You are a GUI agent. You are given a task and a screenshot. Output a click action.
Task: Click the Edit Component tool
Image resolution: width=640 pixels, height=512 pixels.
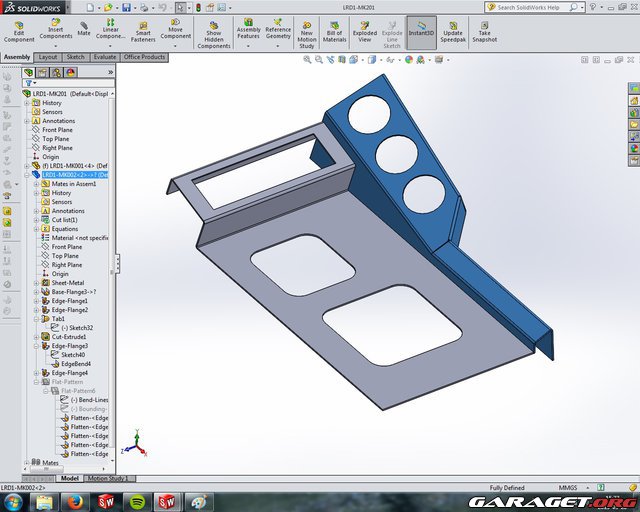click(19, 30)
